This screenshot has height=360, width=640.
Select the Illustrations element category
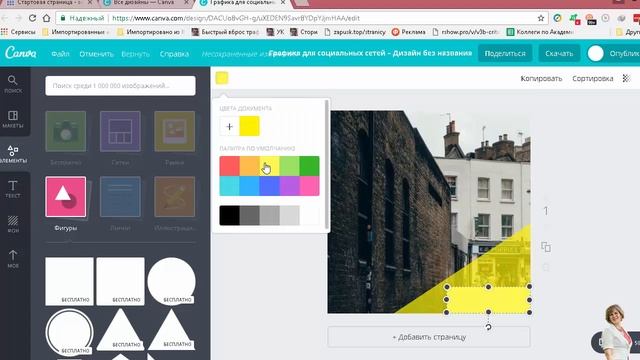(175, 197)
